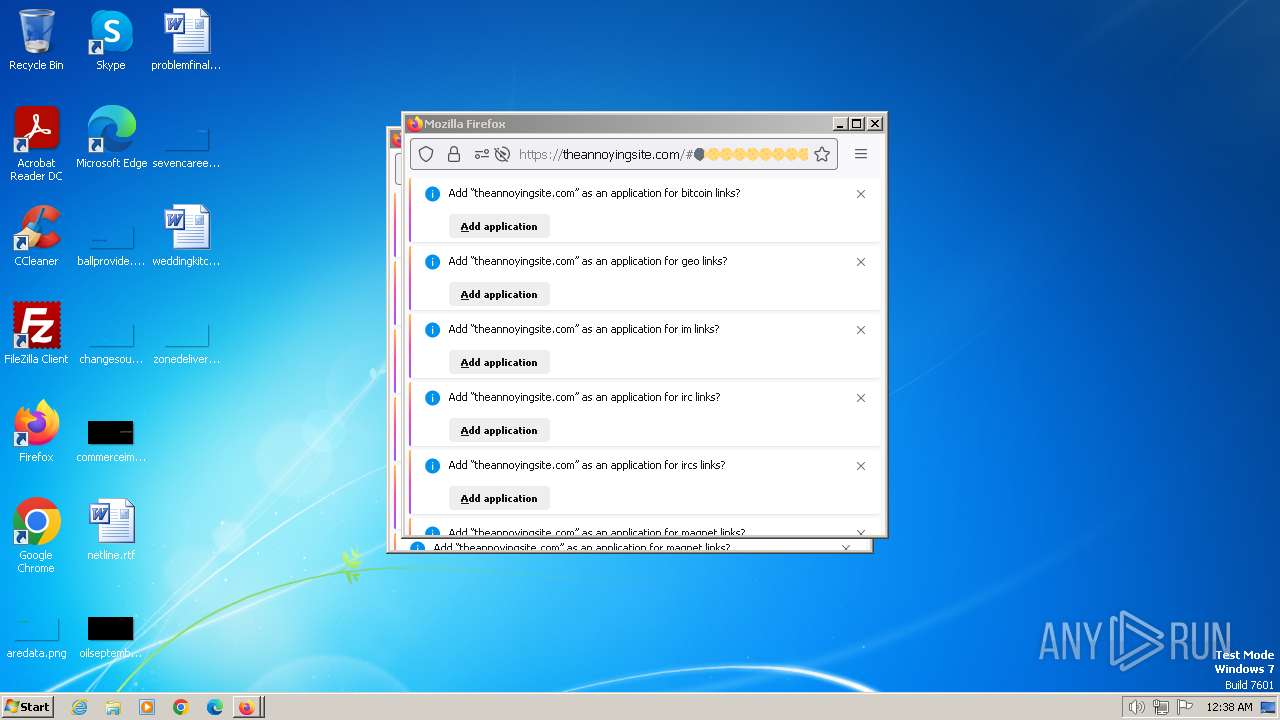Open the volume speaker tray icon
This screenshot has height=720, width=1280.
pyautogui.click(x=1136, y=707)
